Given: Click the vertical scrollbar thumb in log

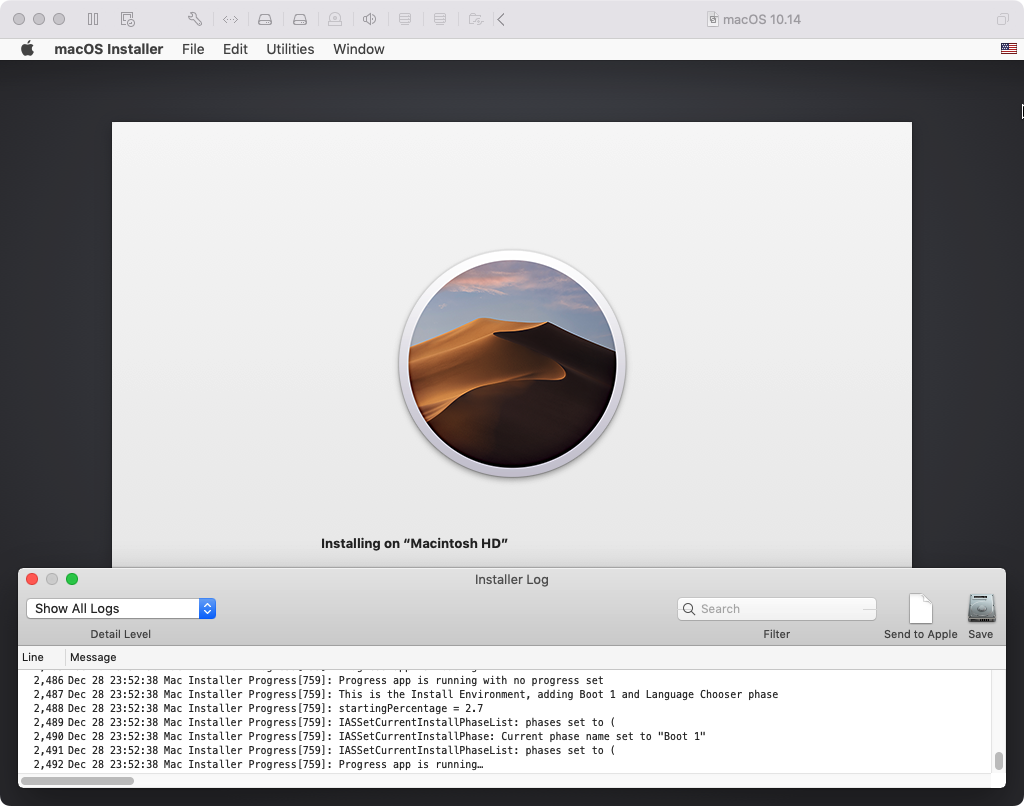Looking at the screenshot, I should click(x=998, y=761).
